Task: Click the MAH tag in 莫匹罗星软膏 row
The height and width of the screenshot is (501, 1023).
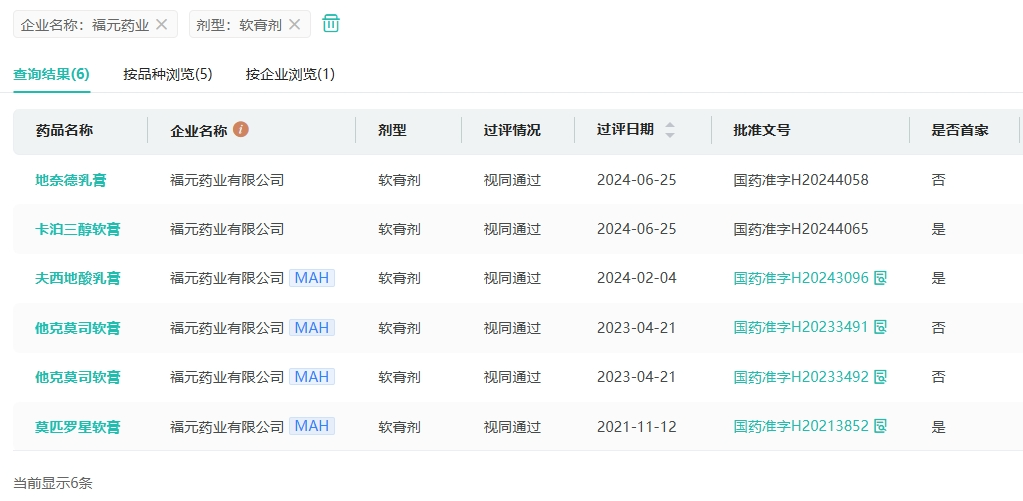Action: [x=312, y=426]
